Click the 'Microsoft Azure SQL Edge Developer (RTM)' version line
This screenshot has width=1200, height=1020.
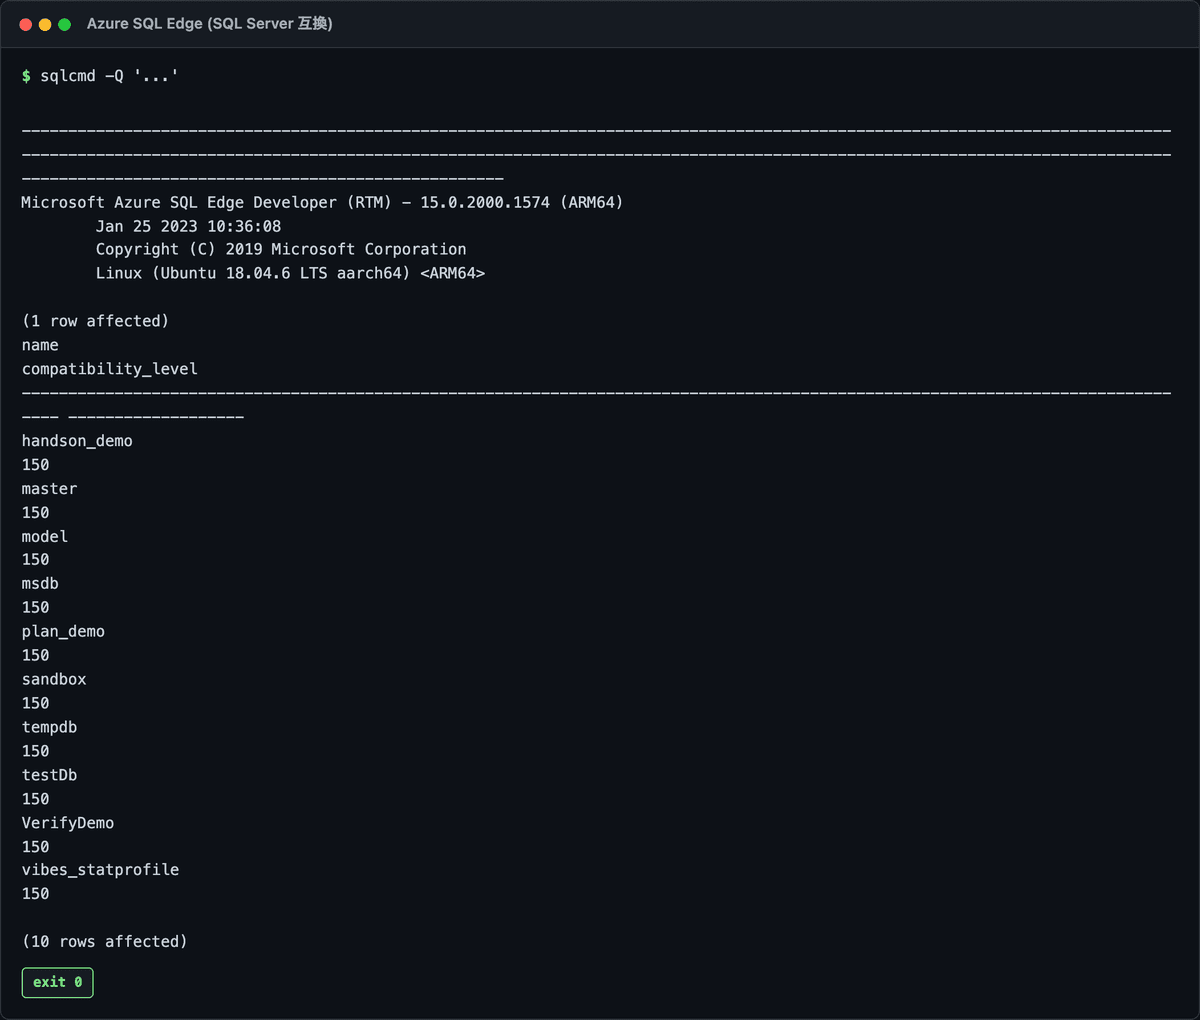[x=322, y=202]
